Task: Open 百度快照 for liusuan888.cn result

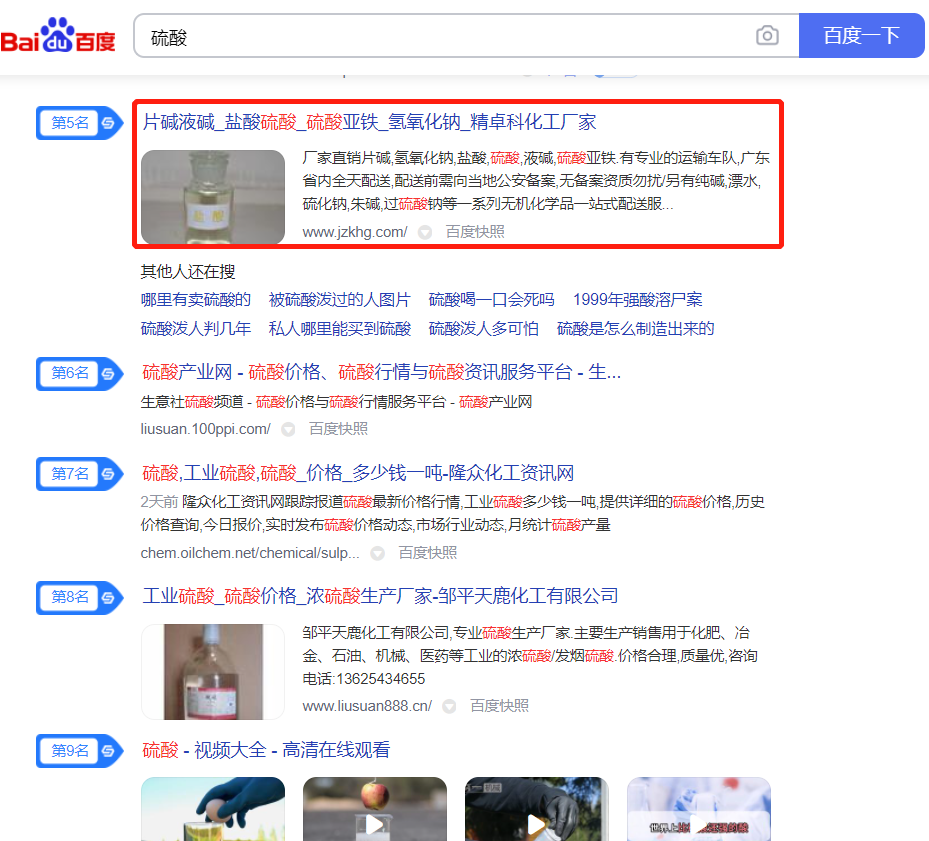Action: click(x=499, y=706)
